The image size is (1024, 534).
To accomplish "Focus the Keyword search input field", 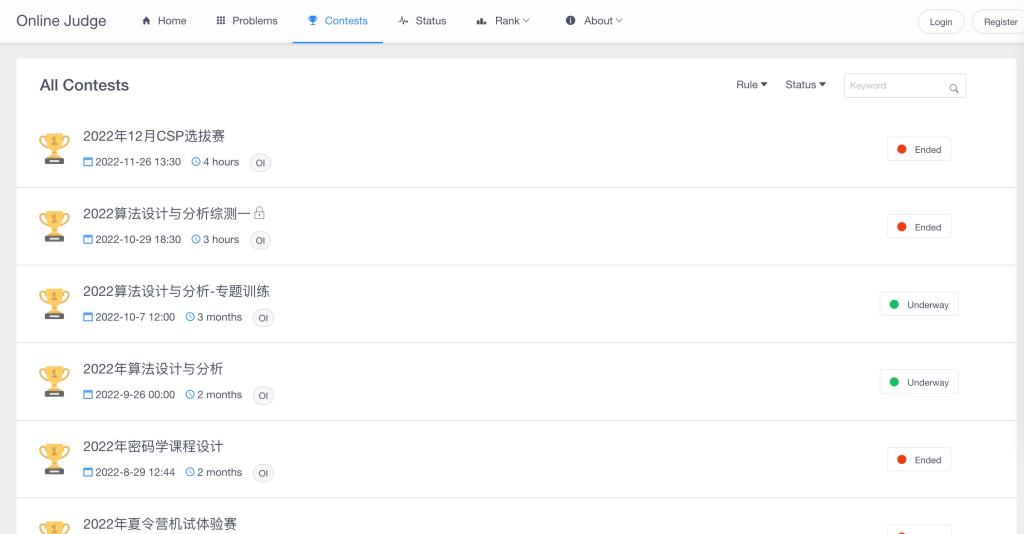I will coord(895,86).
